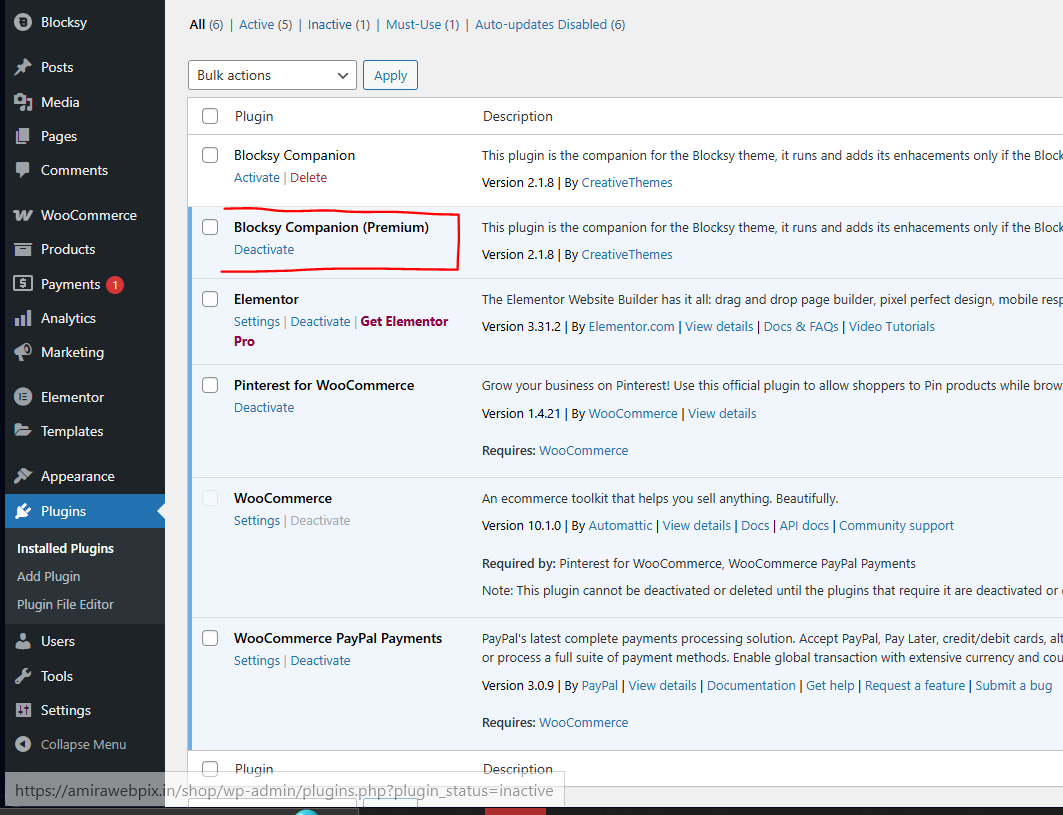Tick the WooCommerce PayPal Payments checkbox
This screenshot has width=1063, height=815.
[x=210, y=638]
